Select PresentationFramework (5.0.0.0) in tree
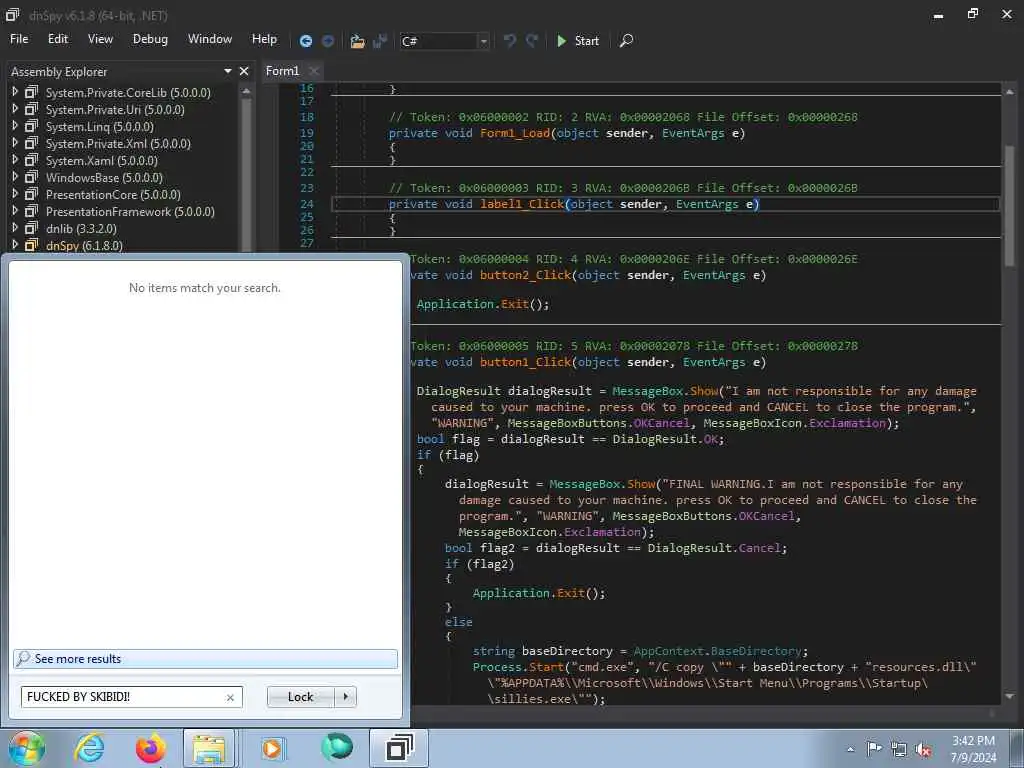This screenshot has width=1024, height=768. point(130,212)
